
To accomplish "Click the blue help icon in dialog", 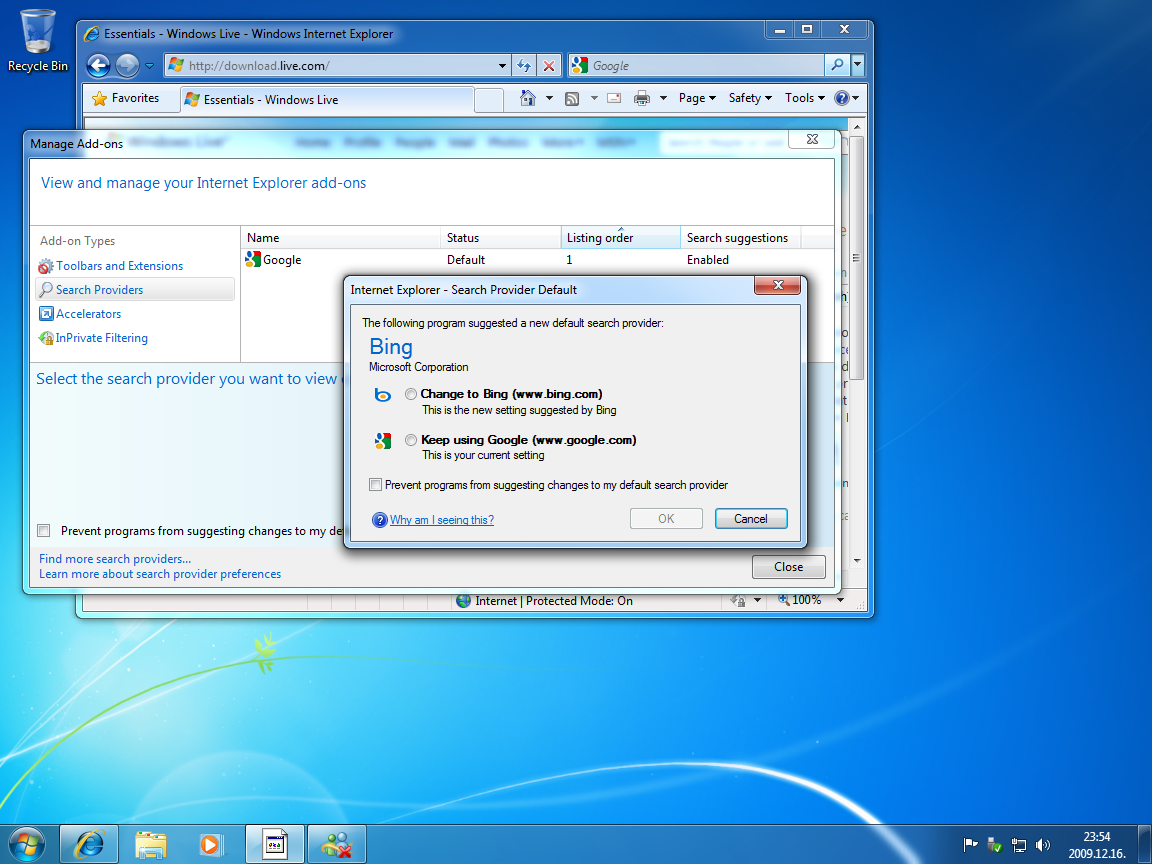I will (x=379, y=520).
